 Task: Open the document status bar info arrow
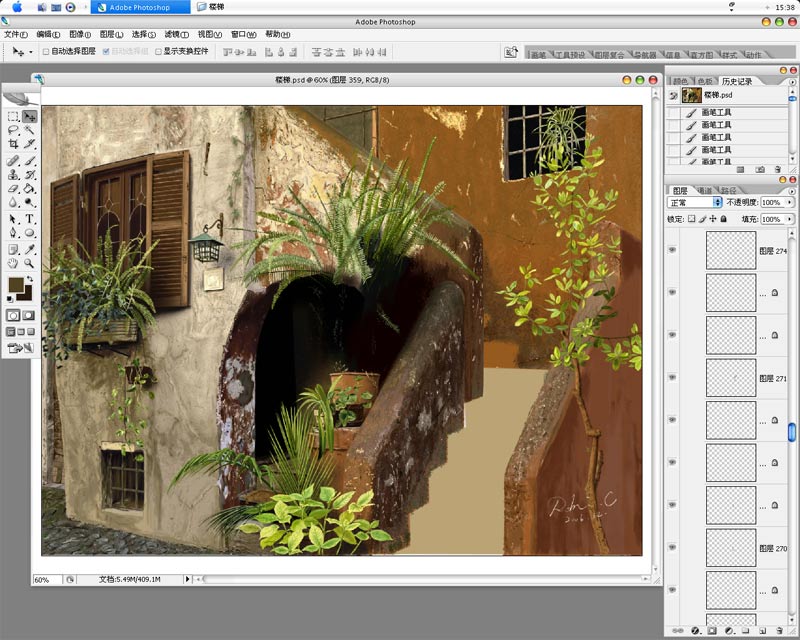coord(187,579)
